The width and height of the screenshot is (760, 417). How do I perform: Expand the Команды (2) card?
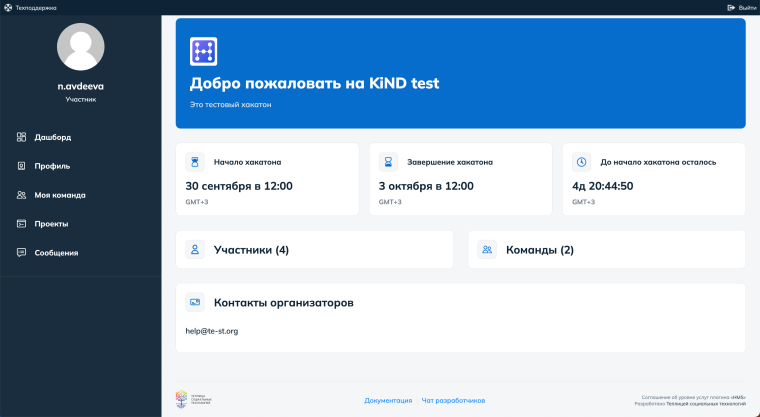click(x=540, y=250)
